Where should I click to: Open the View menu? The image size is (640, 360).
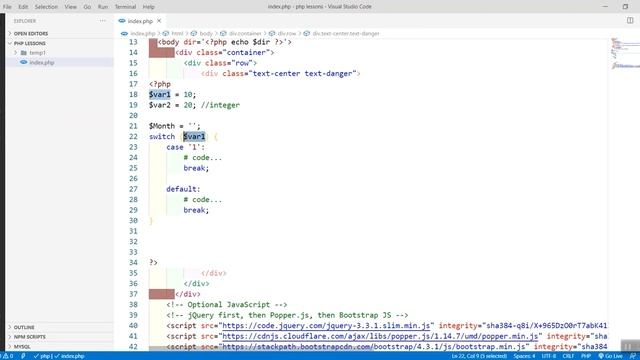pos(70,7)
